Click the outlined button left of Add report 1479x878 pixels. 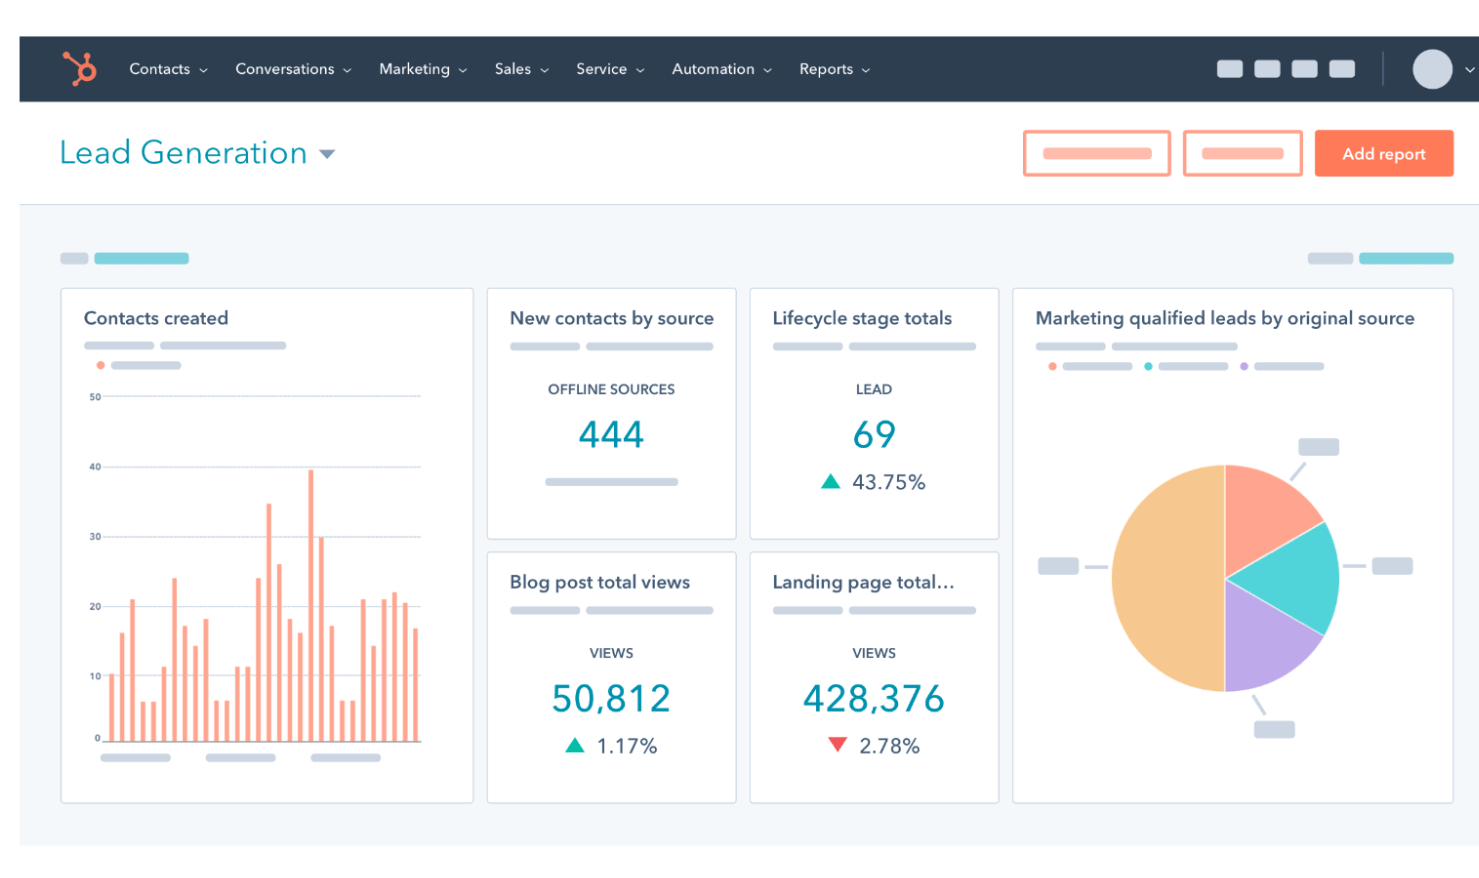[1242, 153]
